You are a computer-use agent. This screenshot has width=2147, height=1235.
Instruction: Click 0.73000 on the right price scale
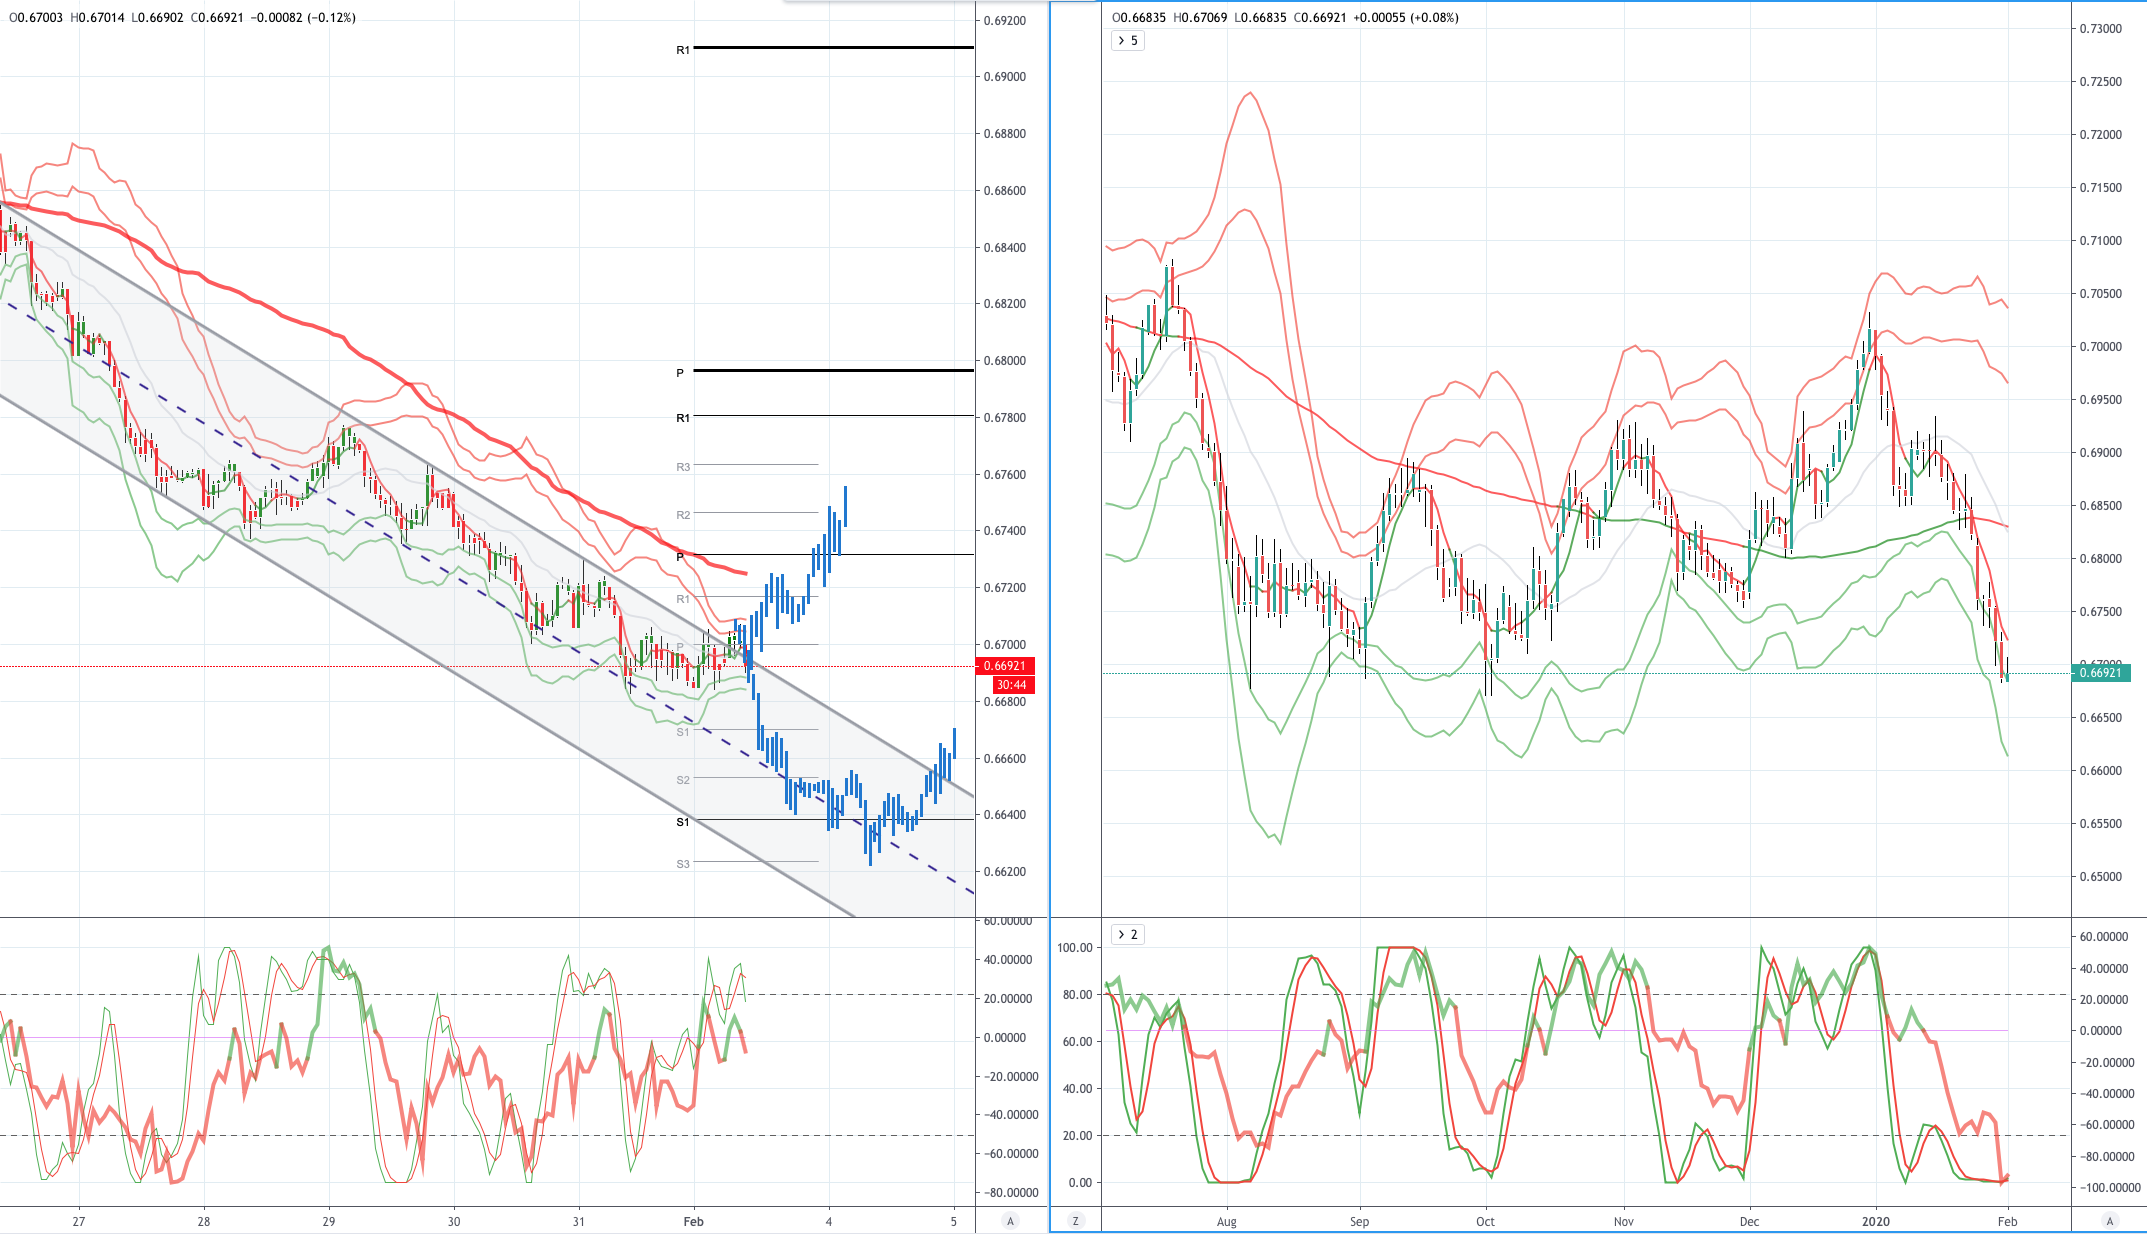pos(2101,29)
